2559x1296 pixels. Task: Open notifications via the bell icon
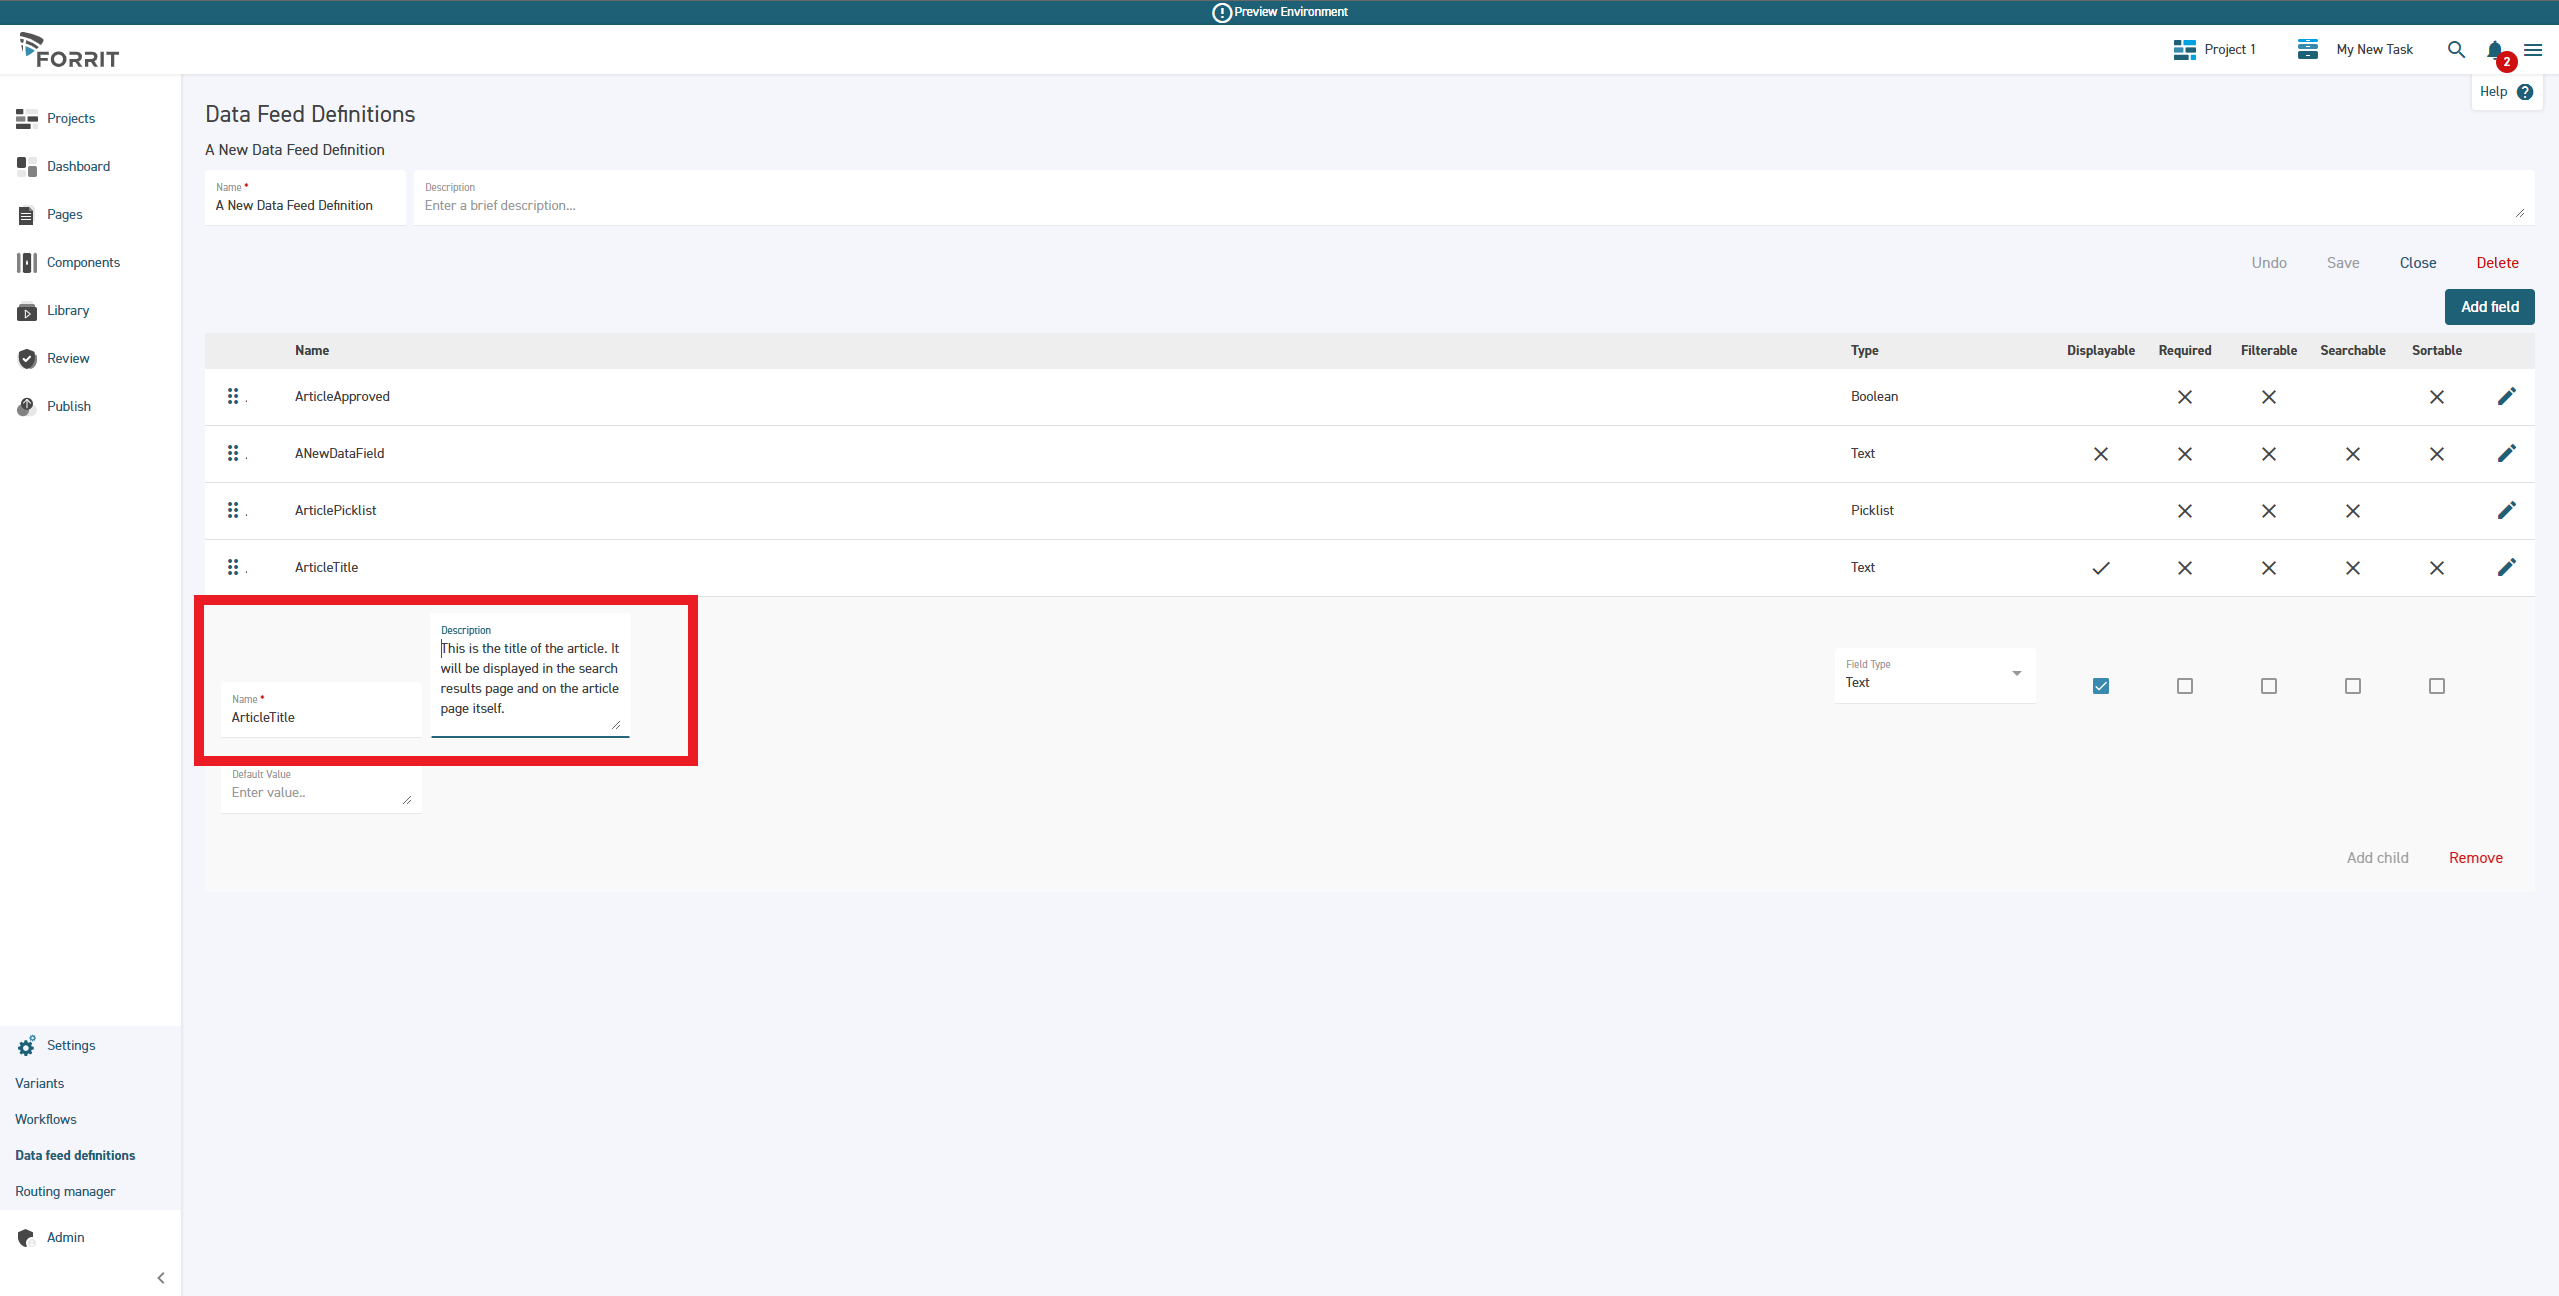[2494, 49]
